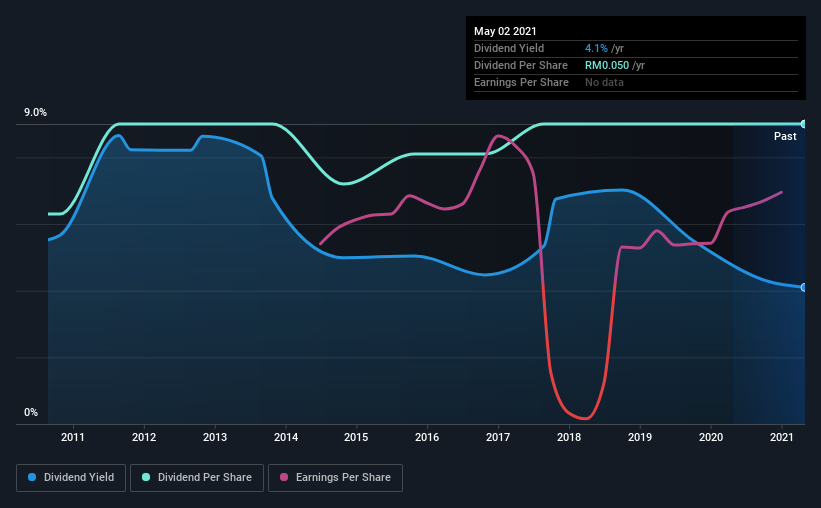The width and height of the screenshot is (821, 508).
Task: Click the 9.0% y-axis label
Action: 35,113
